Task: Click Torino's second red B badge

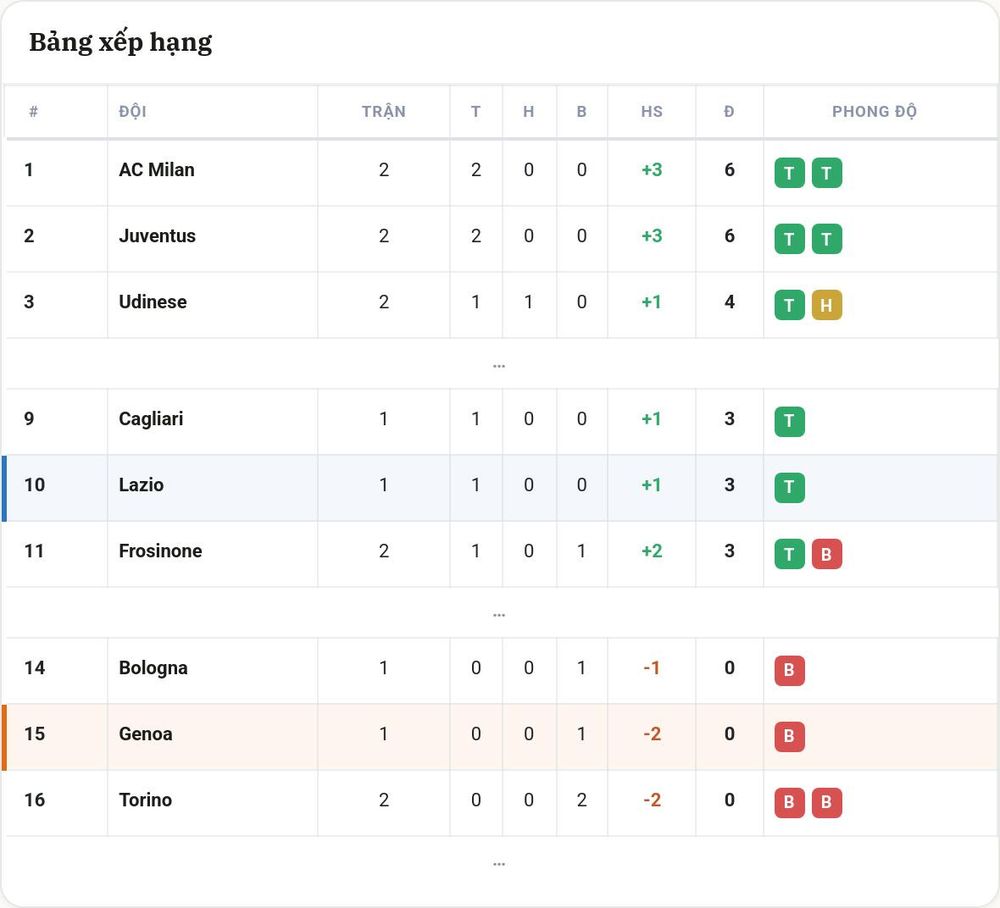Action: [827, 803]
